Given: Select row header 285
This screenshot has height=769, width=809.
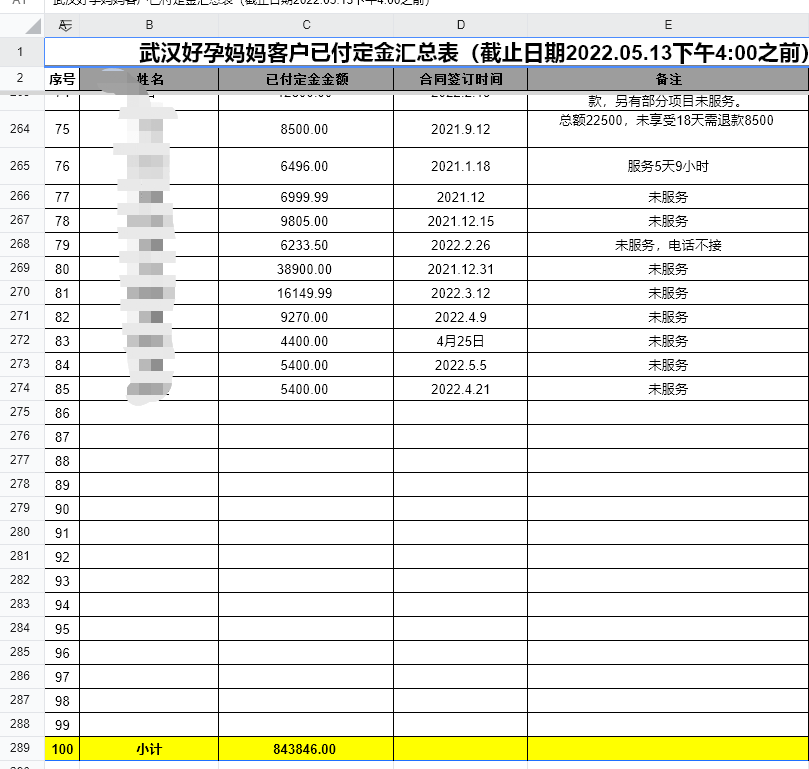Looking at the screenshot, I should tap(20, 652).
